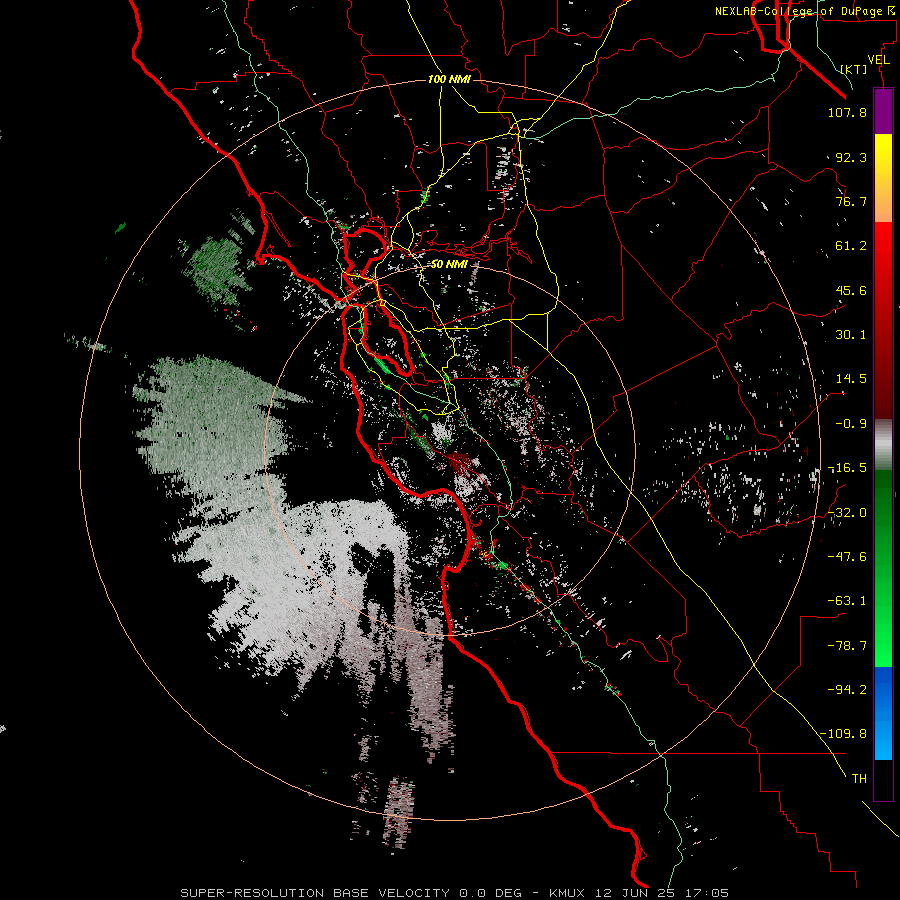Viewport: 900px width, 900px height.
Task: Click the 76.7 scale value
Action: pyautogui.click(x=851, y=201)
